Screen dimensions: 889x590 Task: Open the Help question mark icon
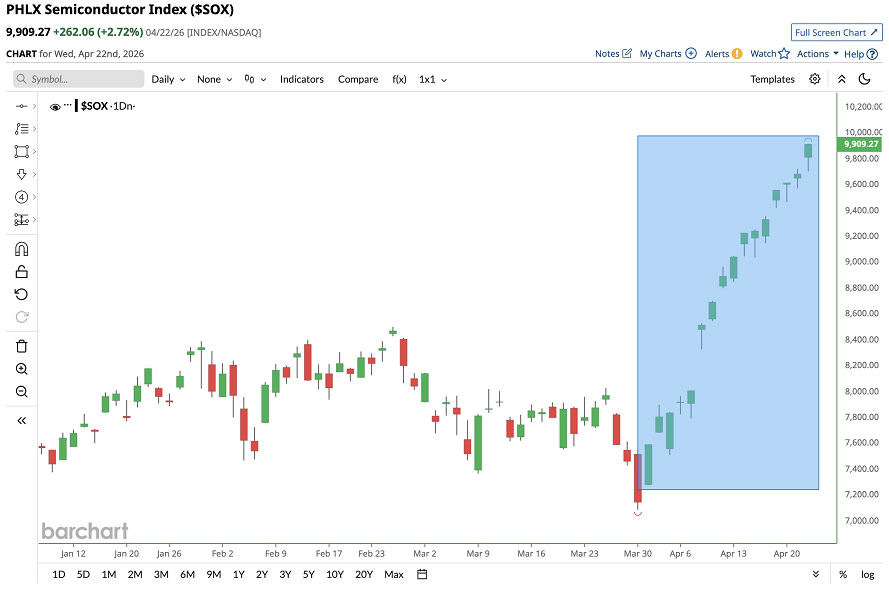873,54
